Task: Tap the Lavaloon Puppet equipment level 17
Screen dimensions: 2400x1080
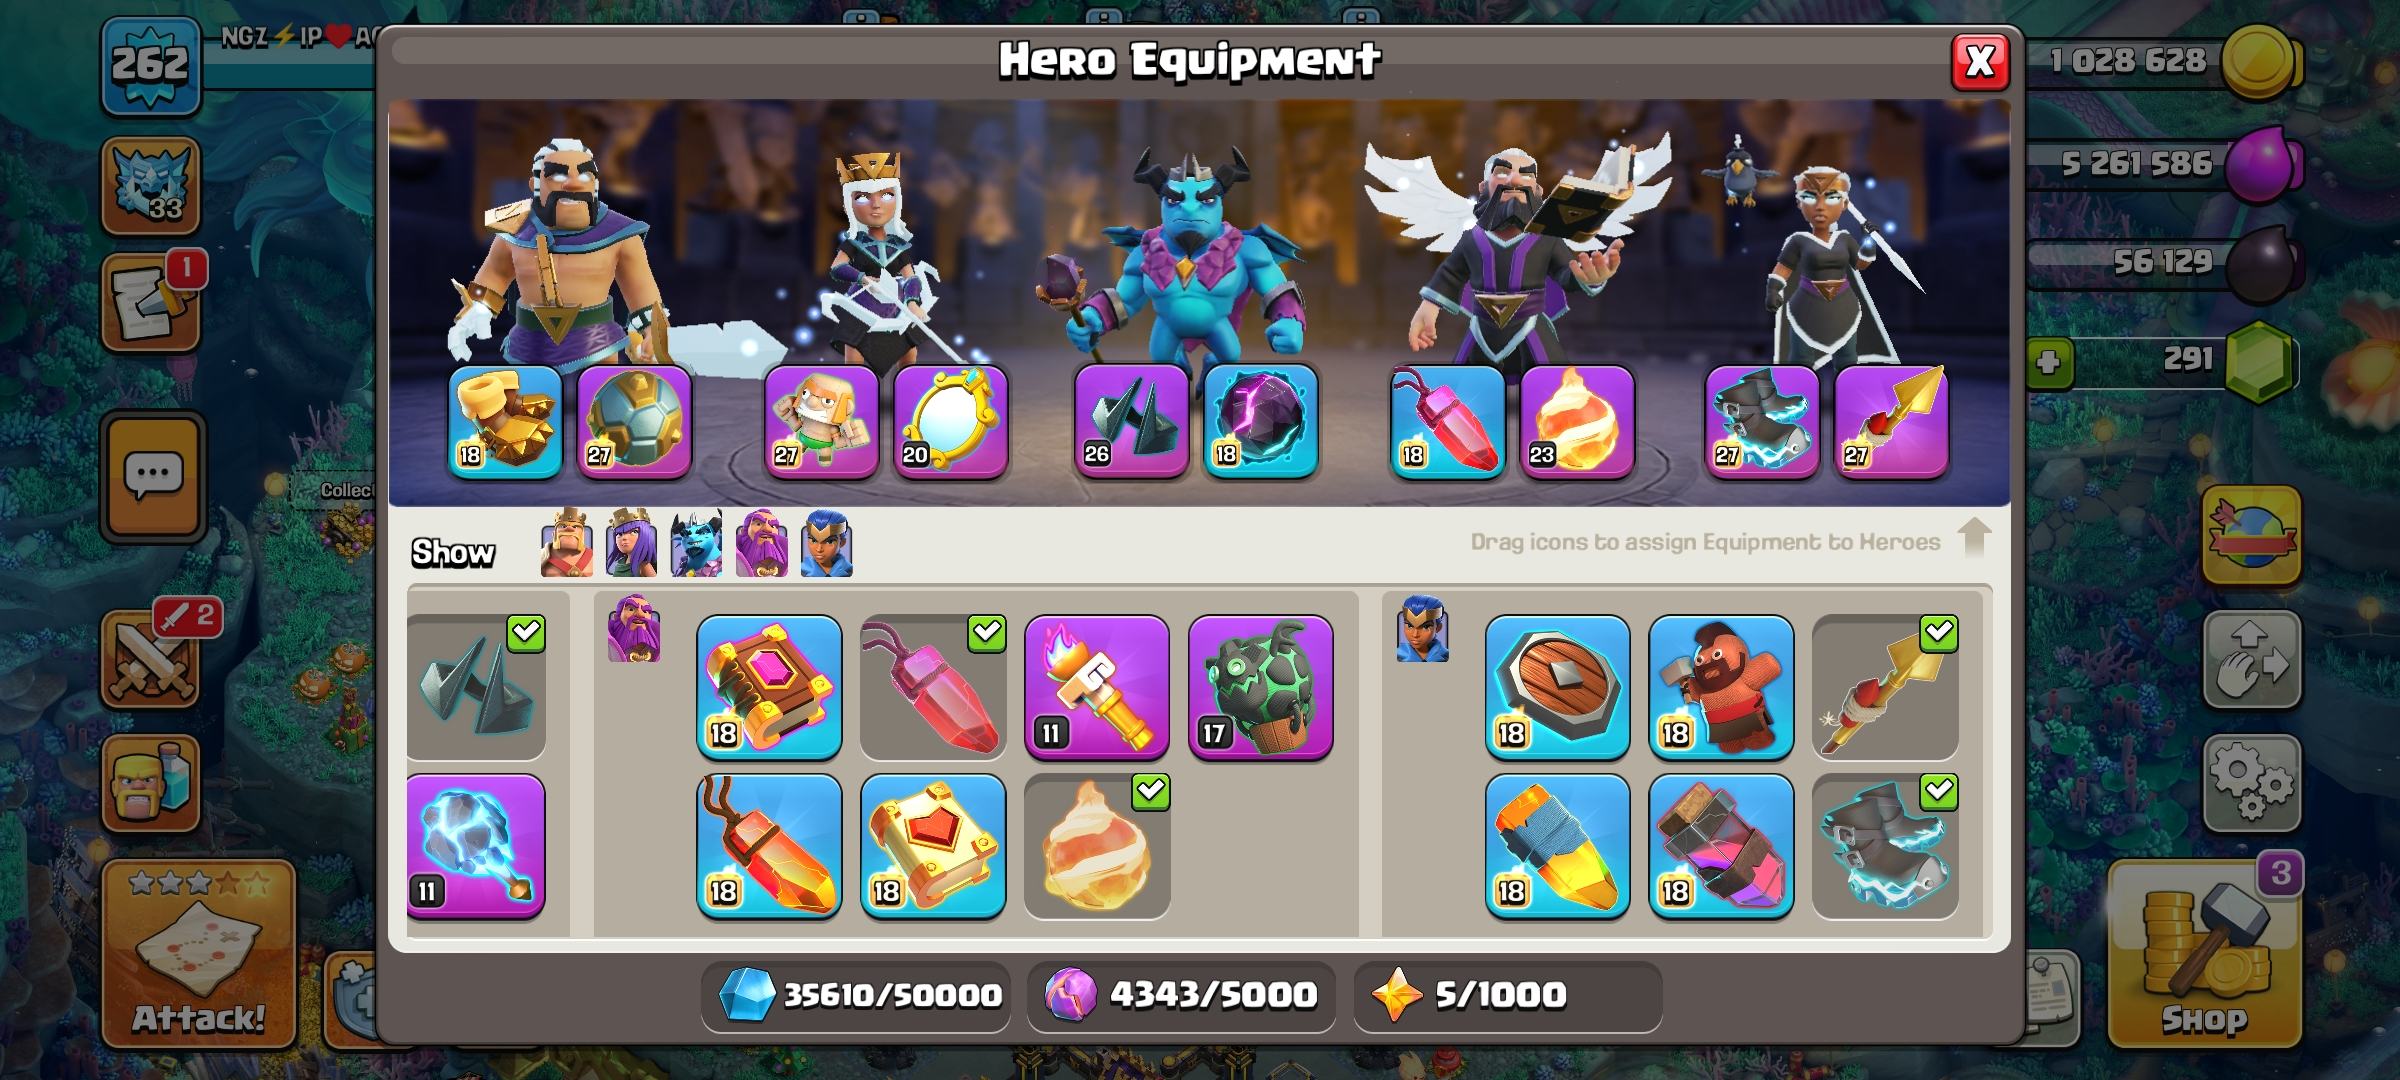Action: pos(1260,687)
